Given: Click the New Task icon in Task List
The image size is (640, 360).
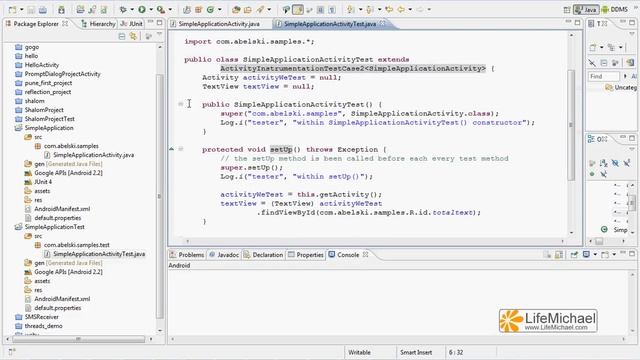Looking at the screenshot, I should [x=593, y=48].
